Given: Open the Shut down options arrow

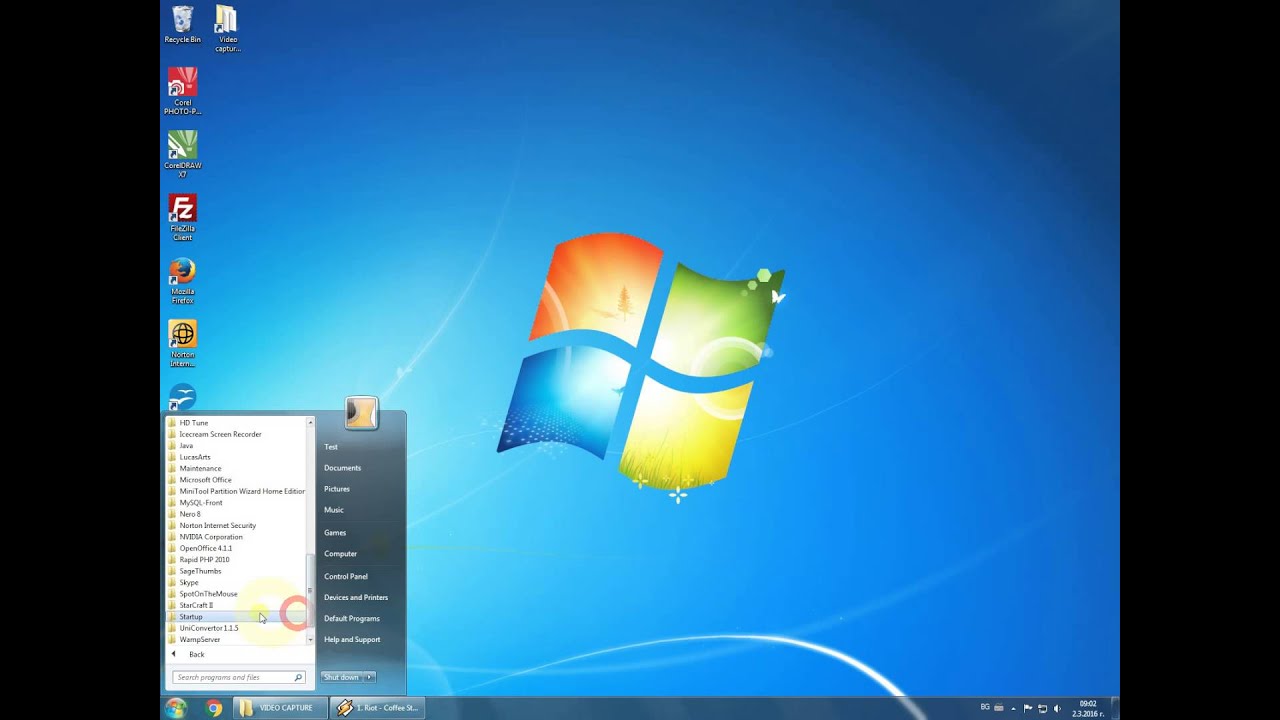Looking at the screenshot, I should click(370, 677).
